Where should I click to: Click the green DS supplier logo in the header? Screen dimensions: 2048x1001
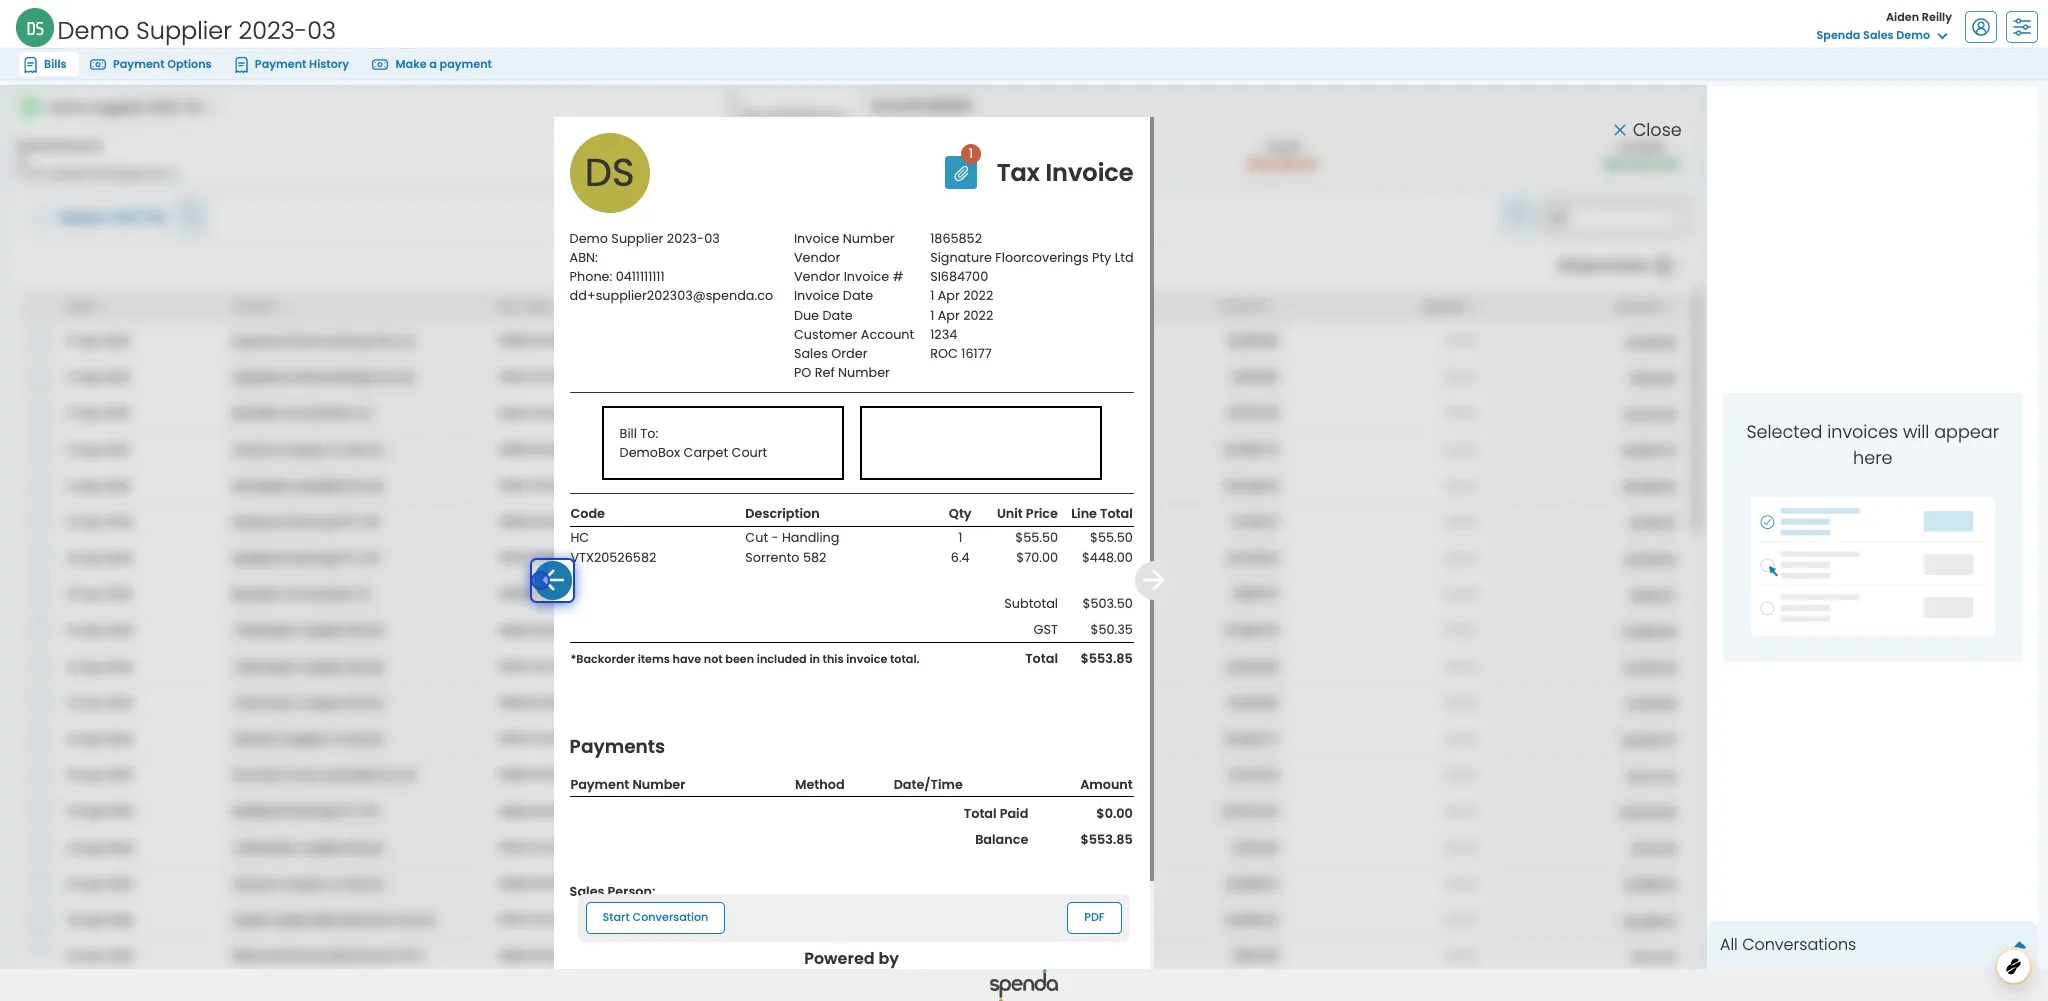35,28
